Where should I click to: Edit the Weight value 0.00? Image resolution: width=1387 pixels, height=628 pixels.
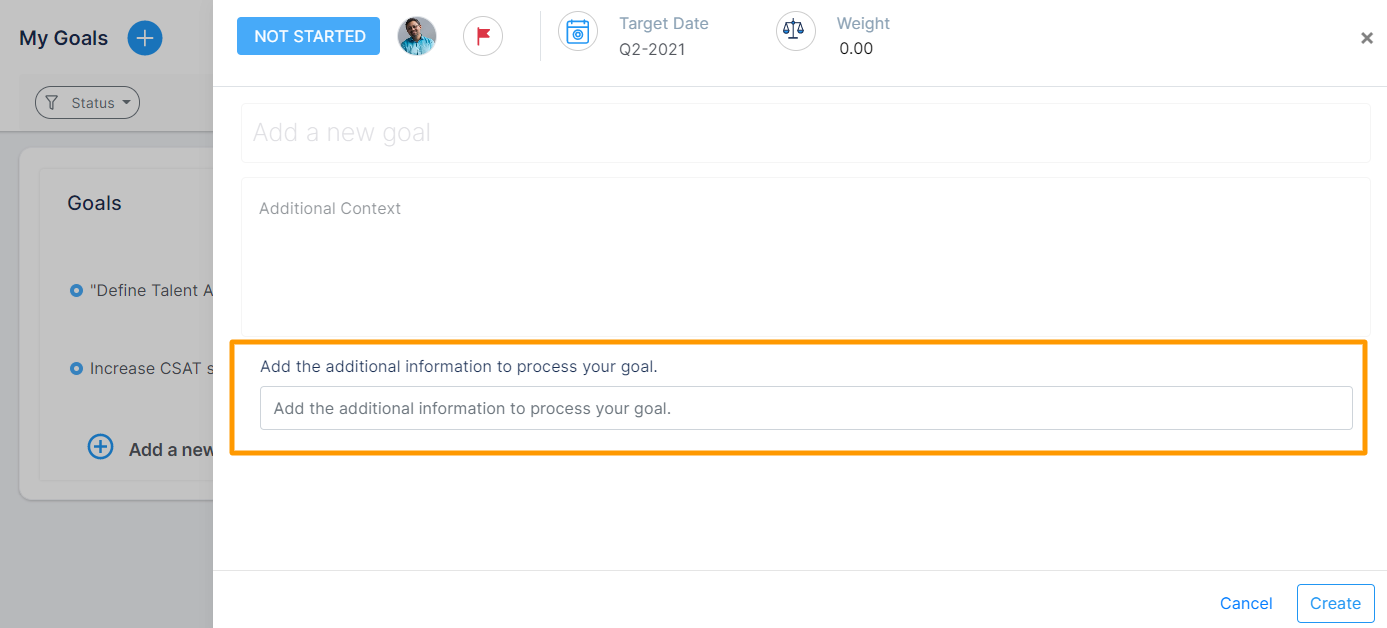[856, 48]
